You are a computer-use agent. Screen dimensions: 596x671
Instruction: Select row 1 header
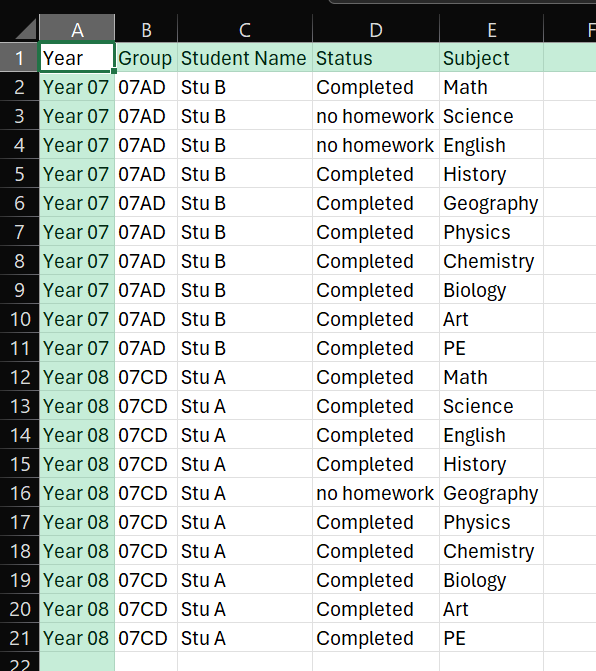point(19,57)
